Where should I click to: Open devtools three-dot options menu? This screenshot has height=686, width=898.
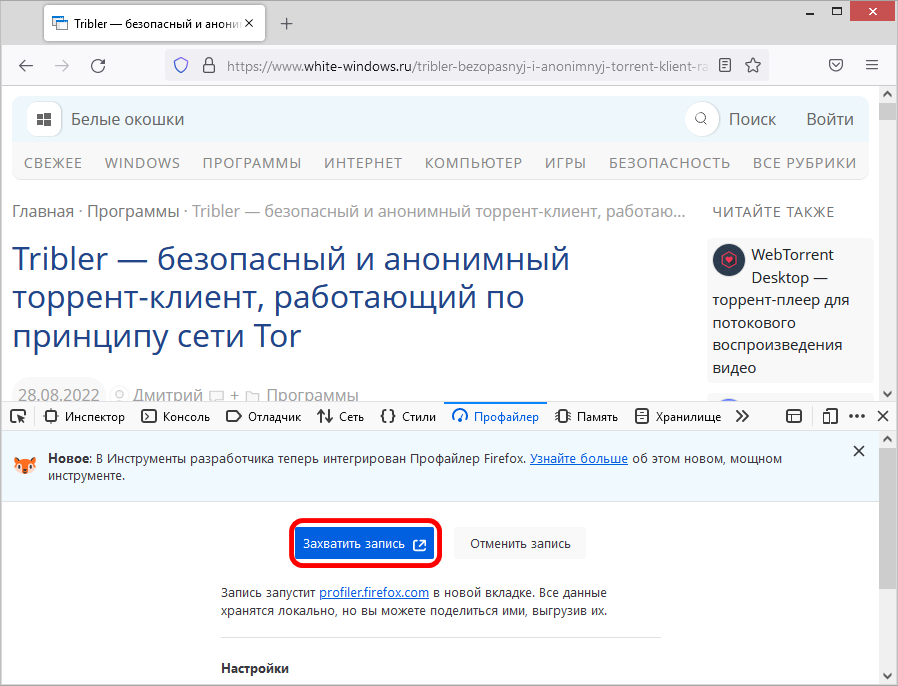point(857,416)
